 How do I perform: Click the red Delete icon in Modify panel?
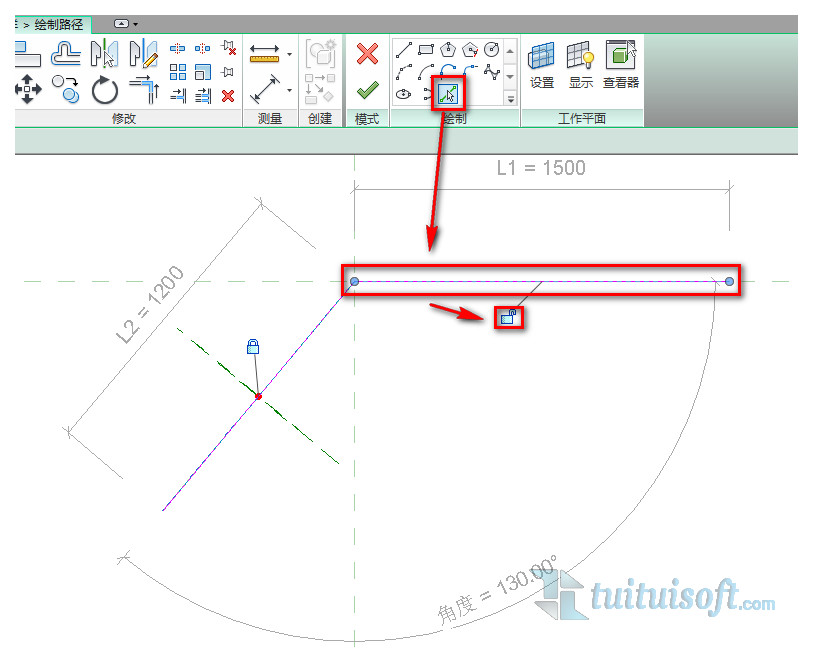[x=228, y=96]
